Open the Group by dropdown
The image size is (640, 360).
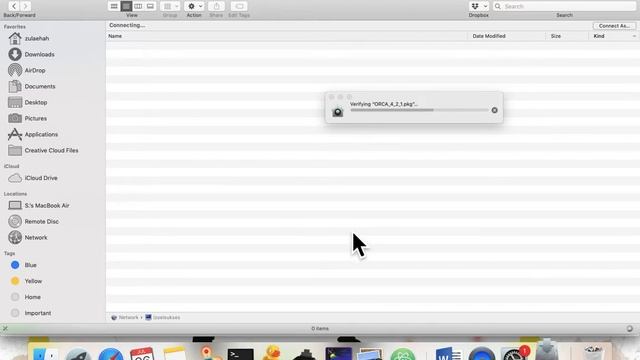tap(170, 6)
